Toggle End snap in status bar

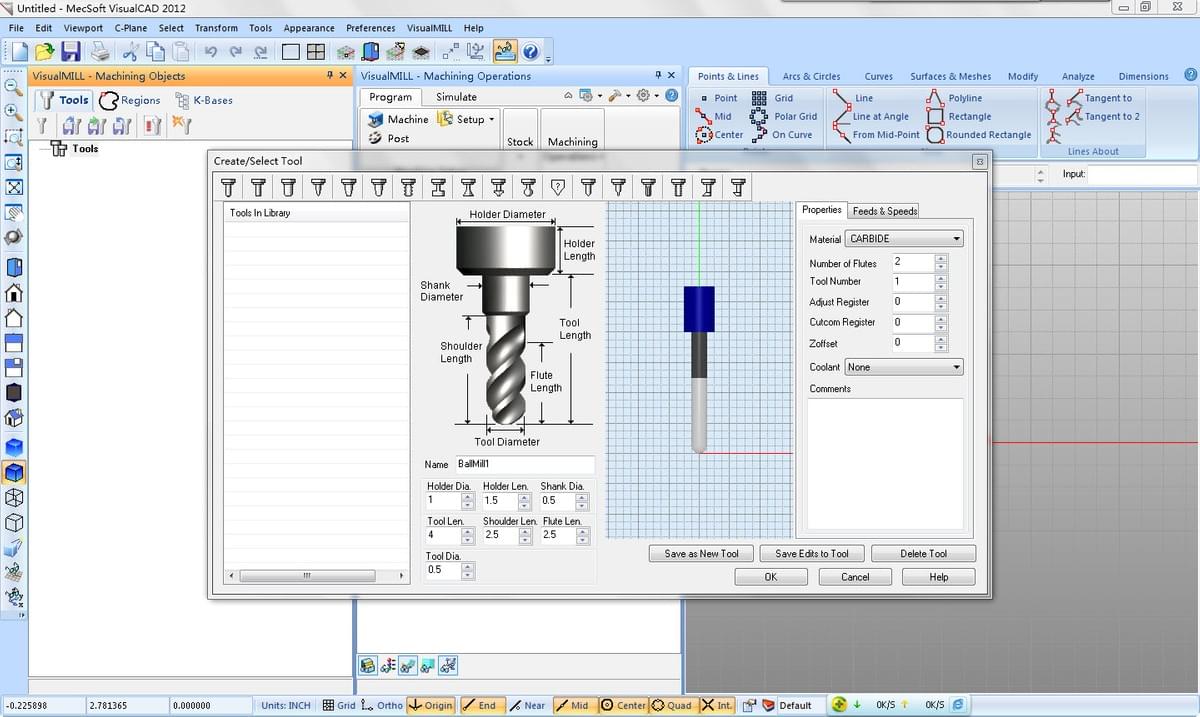tap(480, 705)
